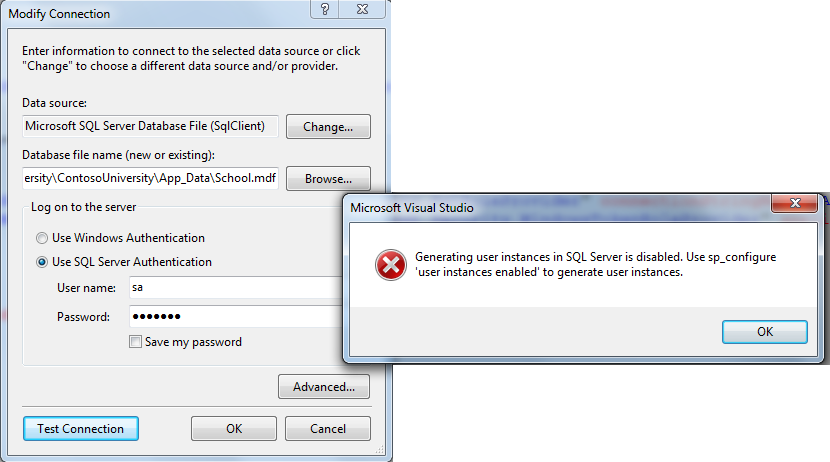Close the Microsoft Visual Studio error dialog

[795, 203]
